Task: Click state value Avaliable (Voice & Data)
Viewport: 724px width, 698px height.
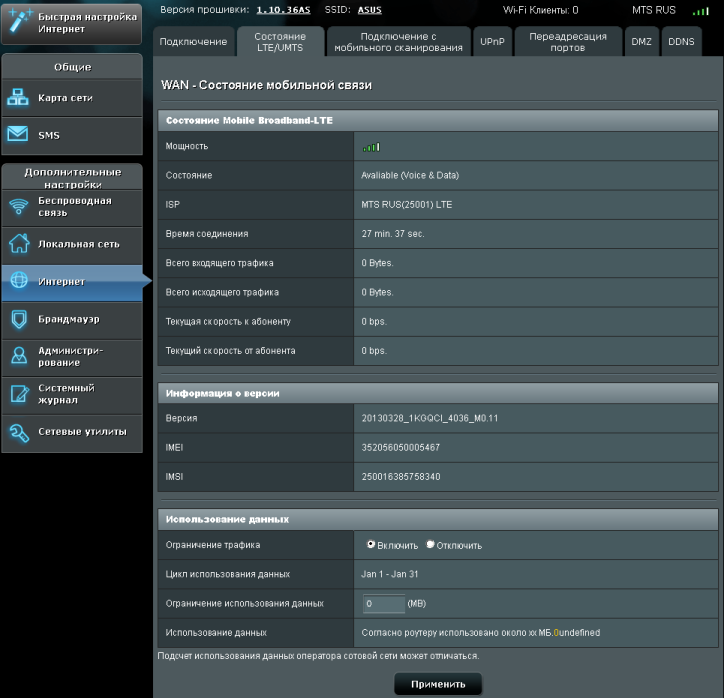Action: pos(410,175)
